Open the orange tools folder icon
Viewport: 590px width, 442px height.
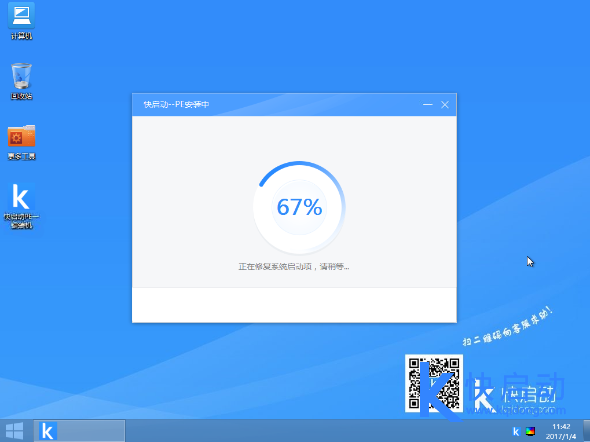(21, 142)
